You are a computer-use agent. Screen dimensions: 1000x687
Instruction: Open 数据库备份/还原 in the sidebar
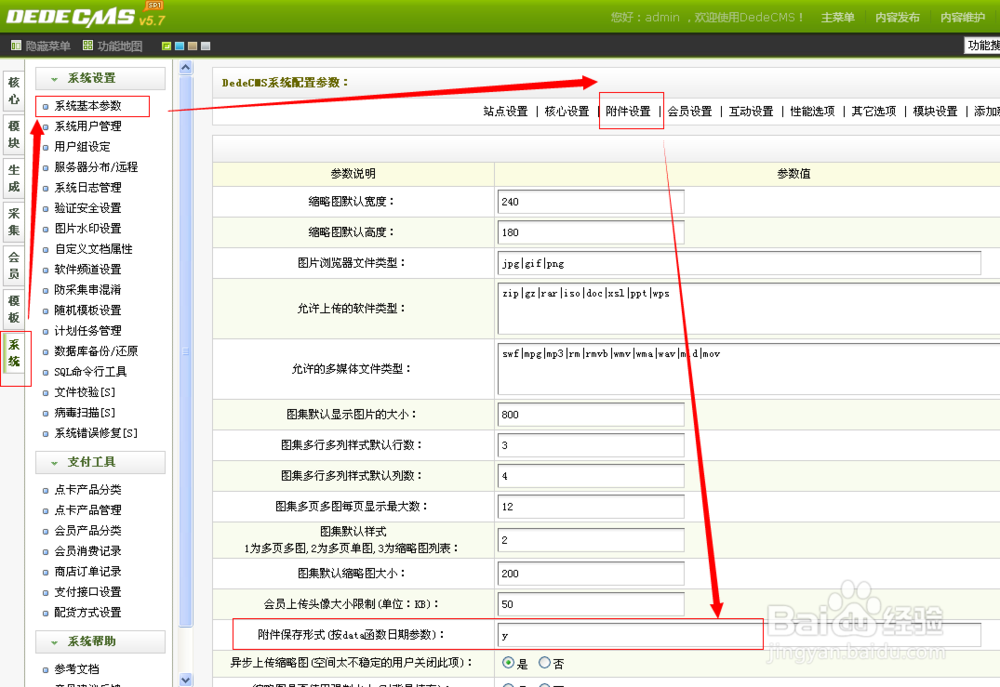(x=96, y=351)
